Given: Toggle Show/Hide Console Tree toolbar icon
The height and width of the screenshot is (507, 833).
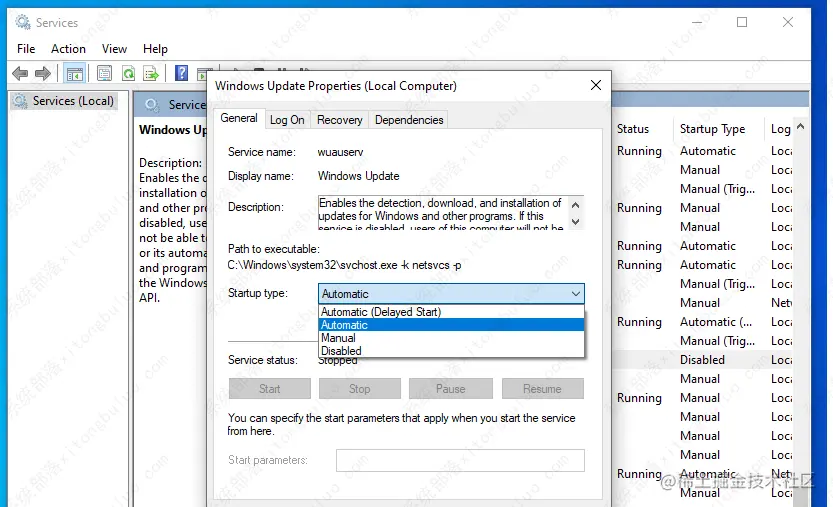Looking at the screenshot, I should (x=74, y=73).
